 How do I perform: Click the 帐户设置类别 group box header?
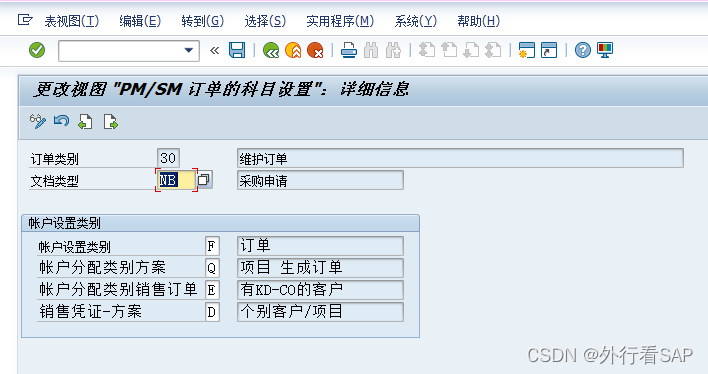click(x=220, y=223)
